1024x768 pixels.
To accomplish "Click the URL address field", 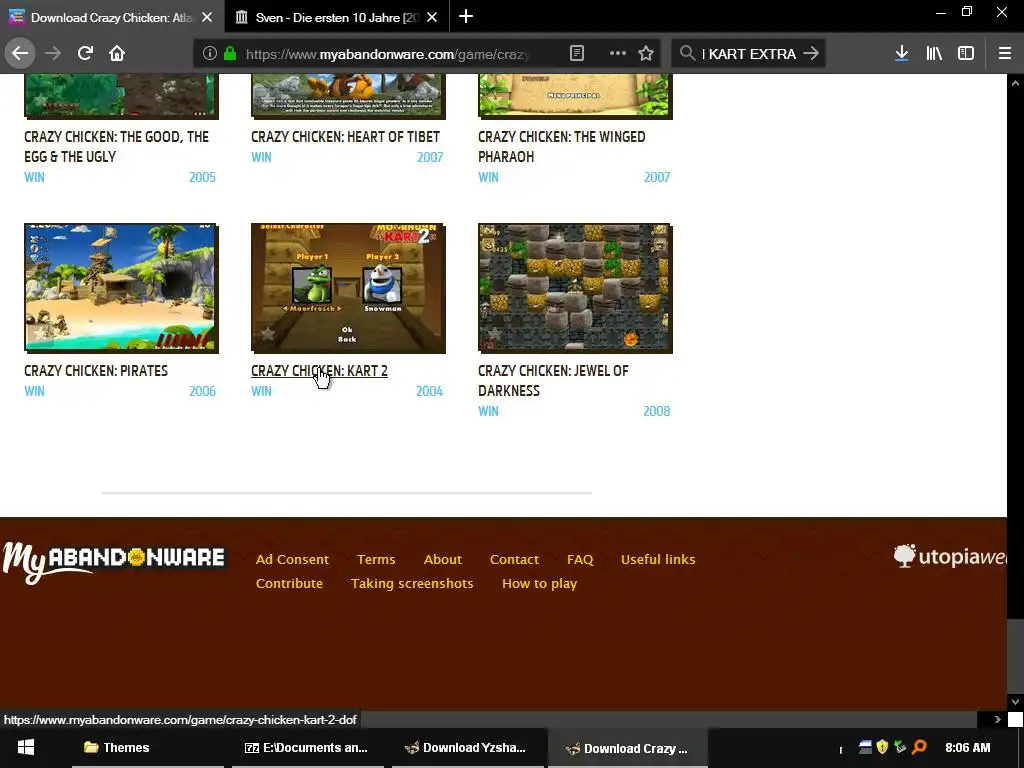I will point(388,54).
